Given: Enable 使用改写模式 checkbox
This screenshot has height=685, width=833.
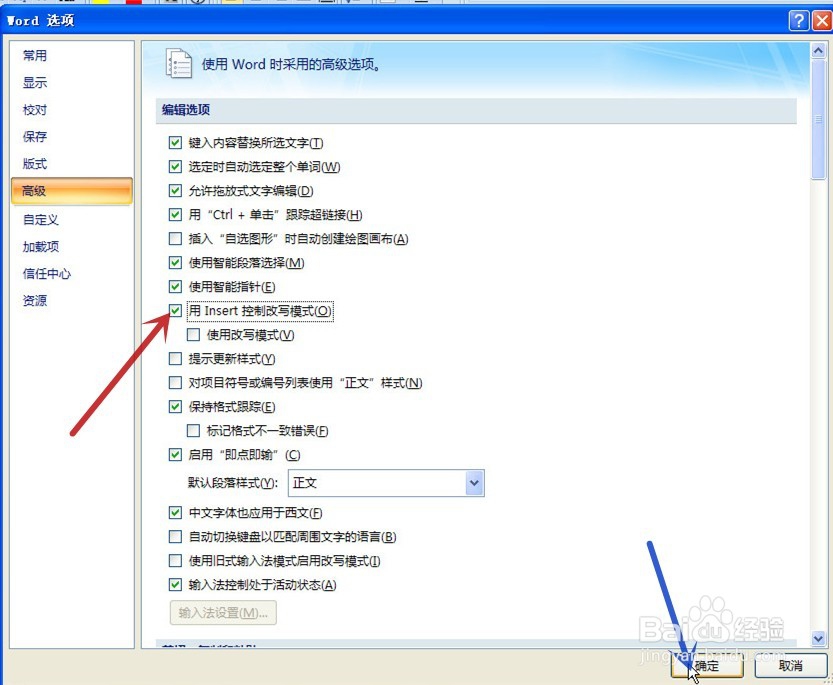Looking at the screenshot, I should [x=193, y=334].
